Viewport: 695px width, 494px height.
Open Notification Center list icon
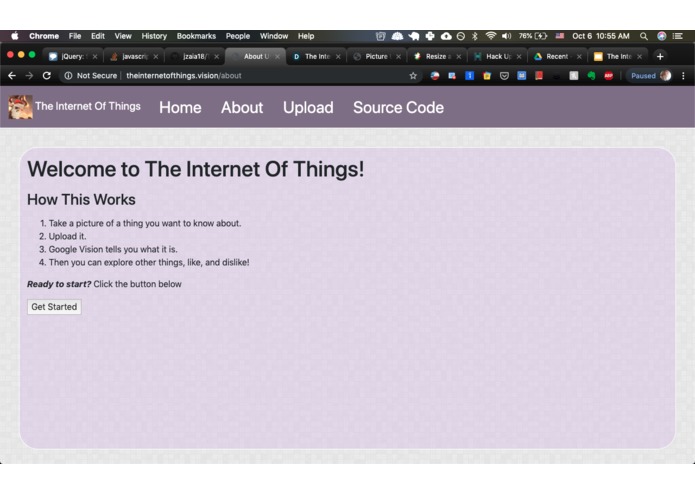(678, 36)
